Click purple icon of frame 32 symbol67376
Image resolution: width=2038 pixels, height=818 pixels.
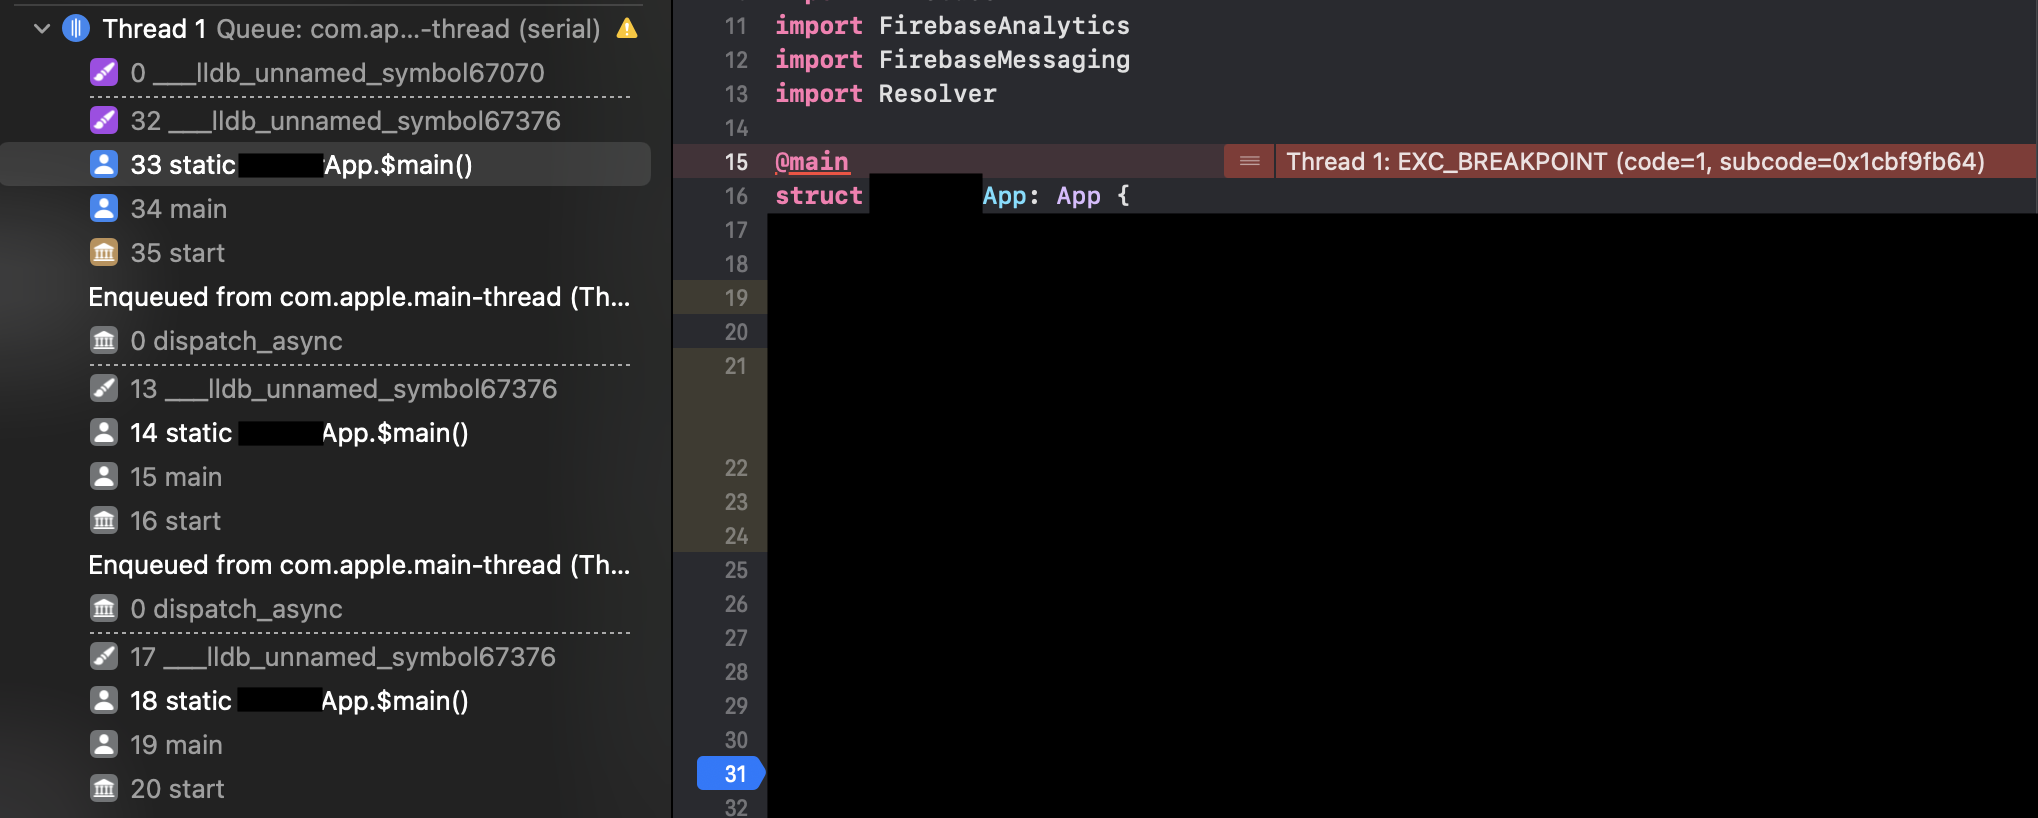[x=104, y=121]
